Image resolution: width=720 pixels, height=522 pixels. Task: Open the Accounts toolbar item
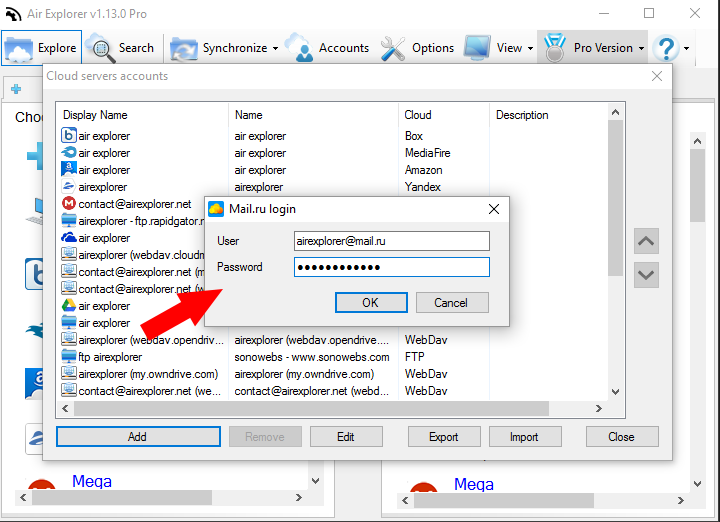327,48
